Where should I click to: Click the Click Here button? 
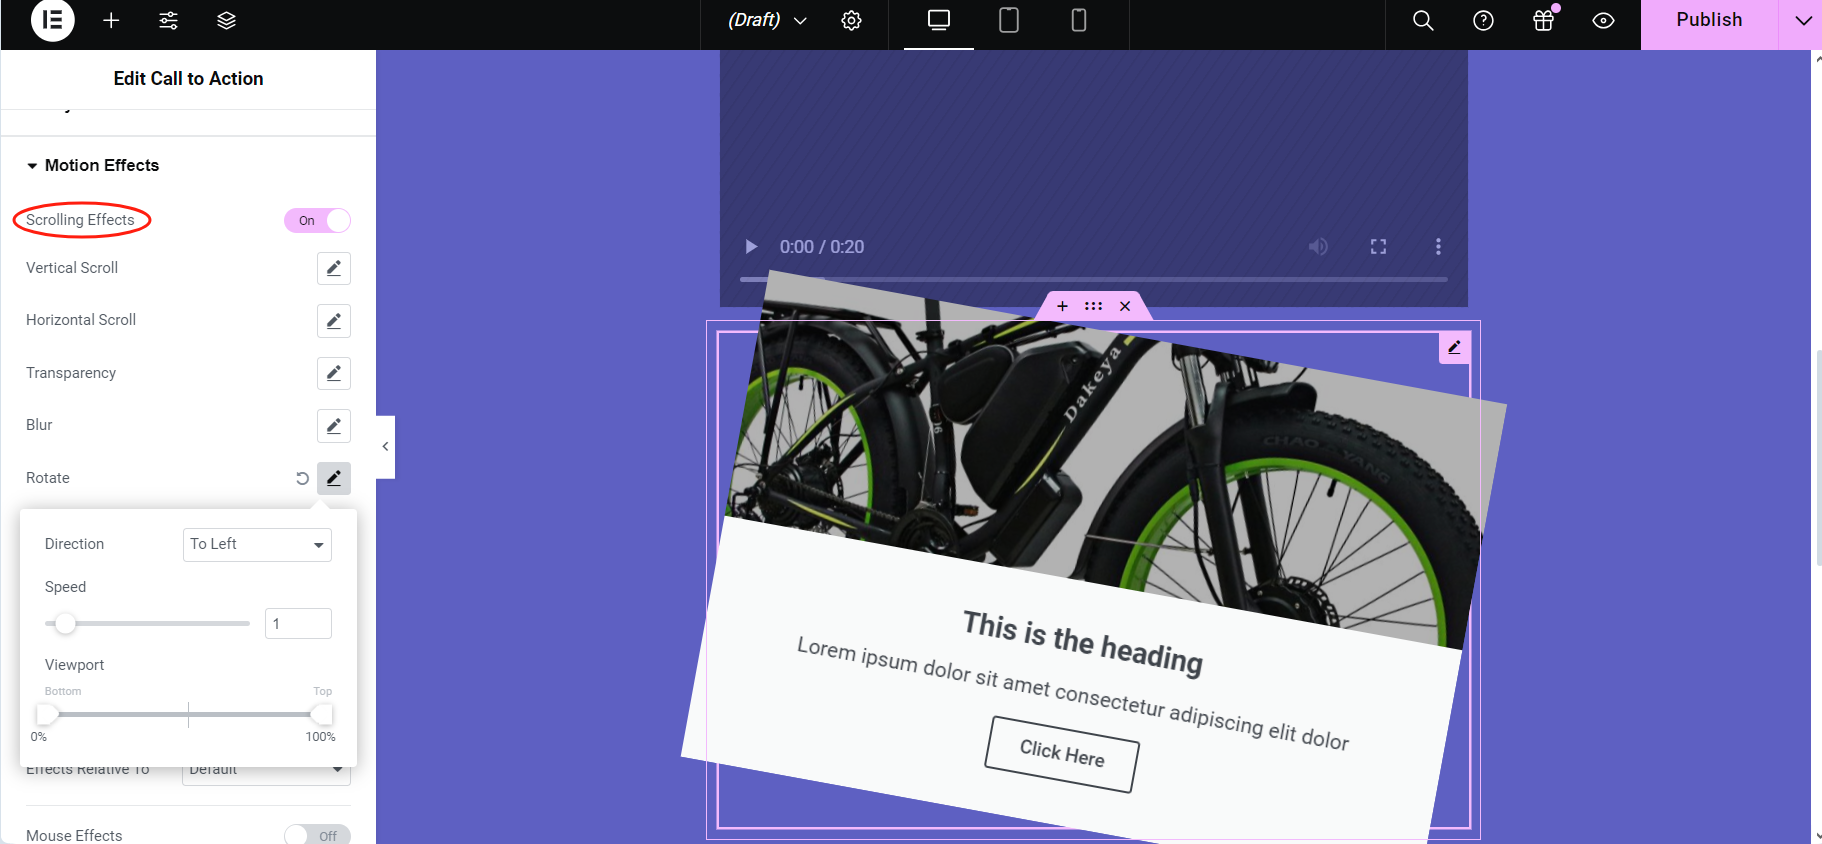[x=1062, y=753]
